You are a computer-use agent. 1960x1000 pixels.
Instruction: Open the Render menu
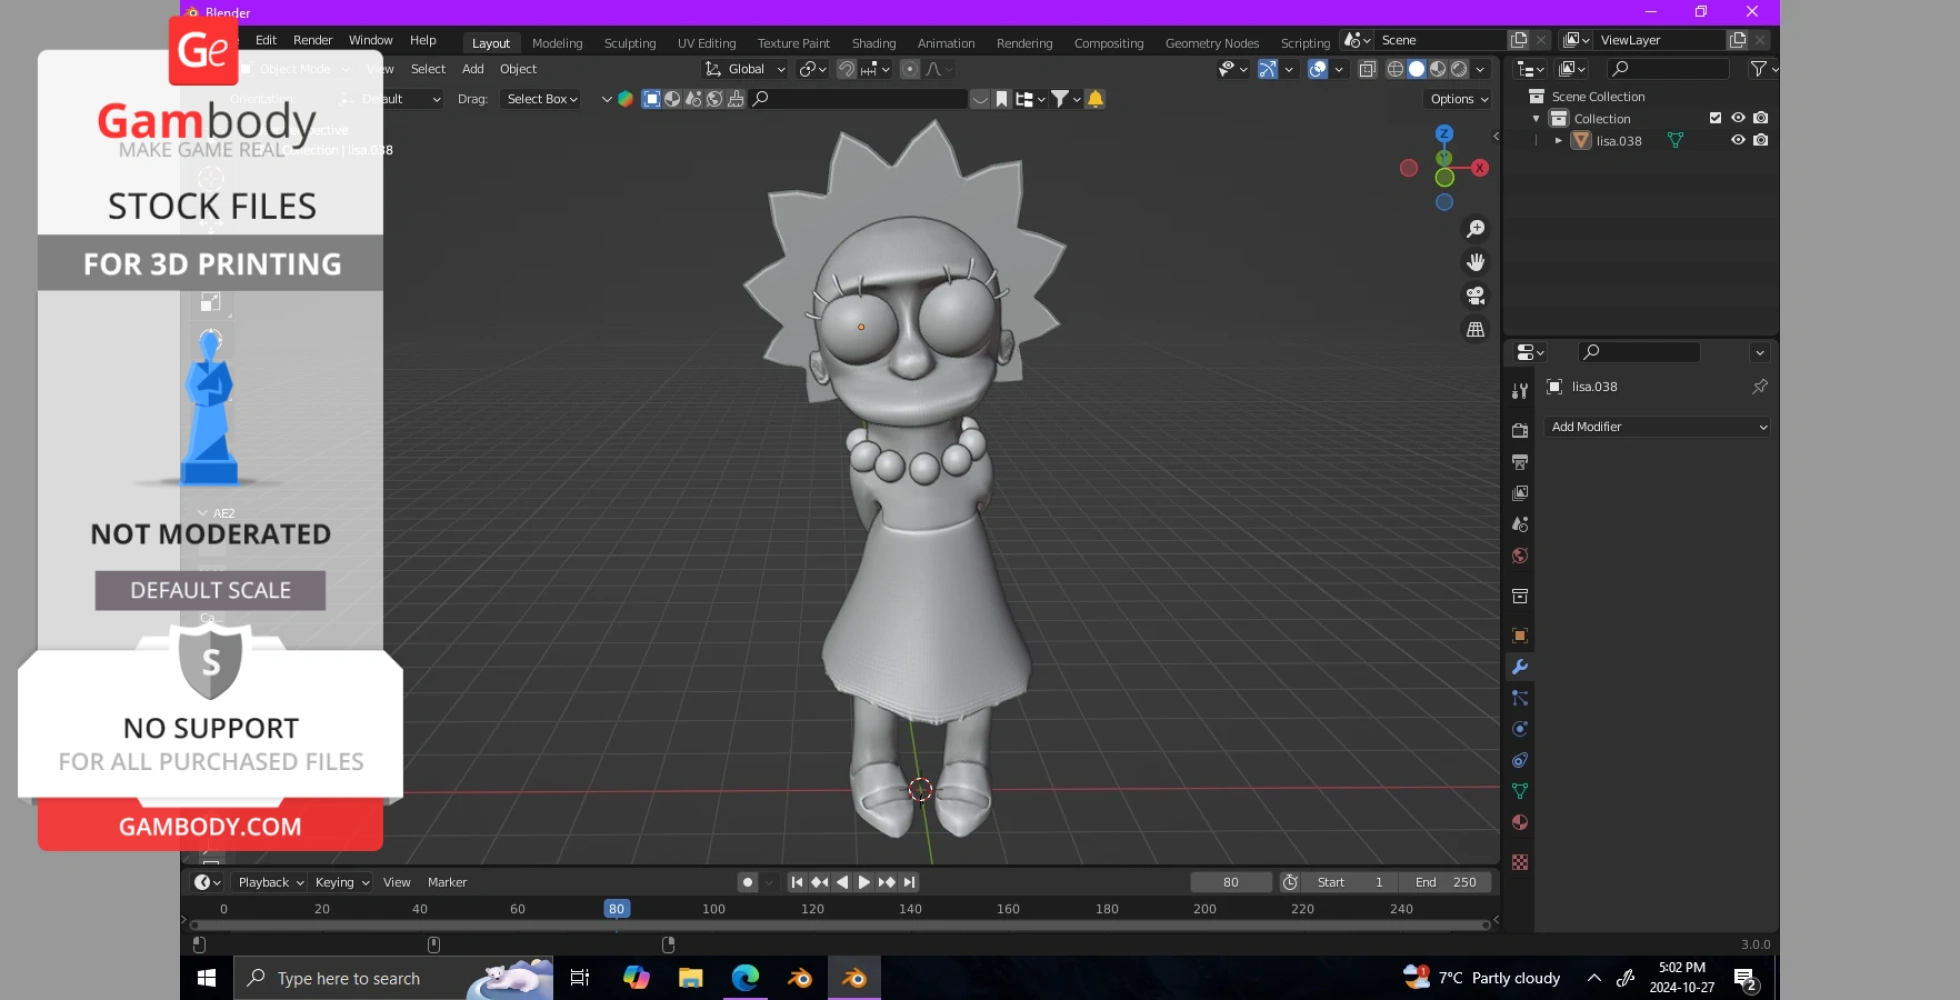pos(312,40)
